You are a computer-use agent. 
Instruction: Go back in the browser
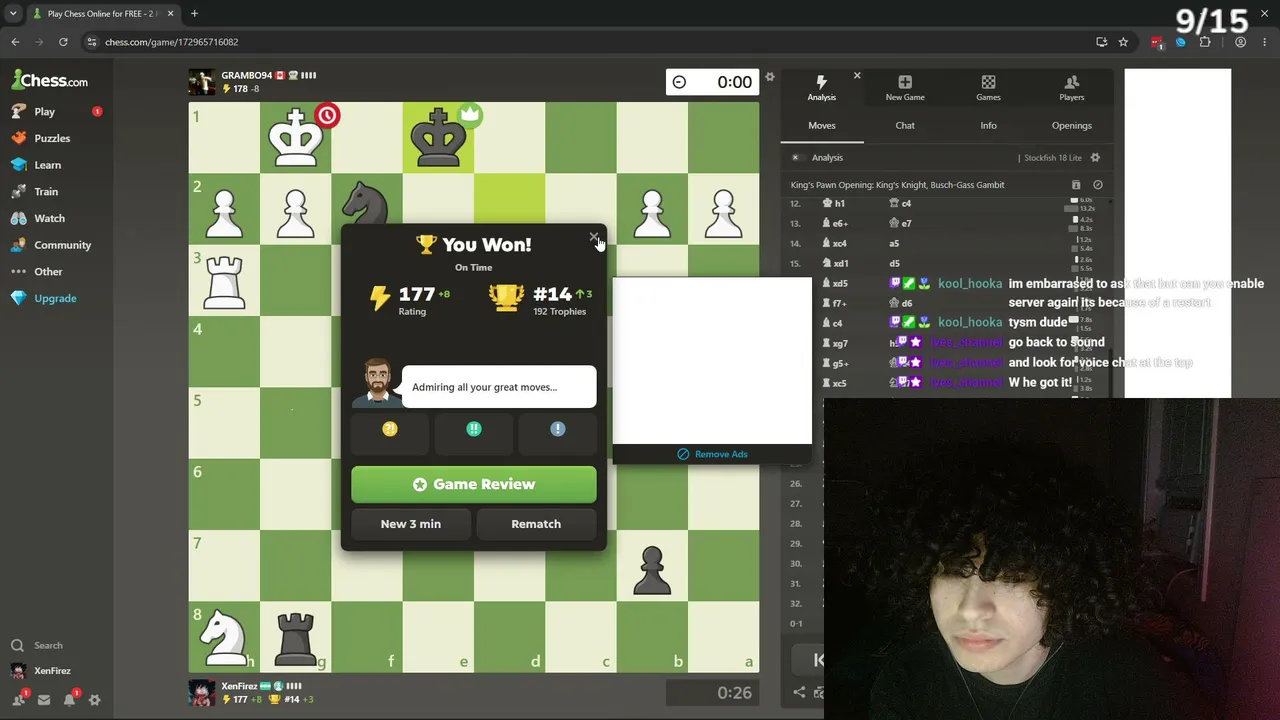point(15,42)
